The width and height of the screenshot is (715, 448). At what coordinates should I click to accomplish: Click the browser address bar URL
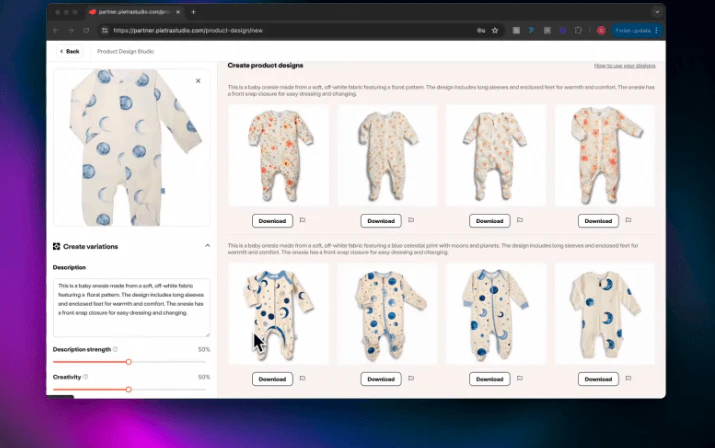pos(188,31)
